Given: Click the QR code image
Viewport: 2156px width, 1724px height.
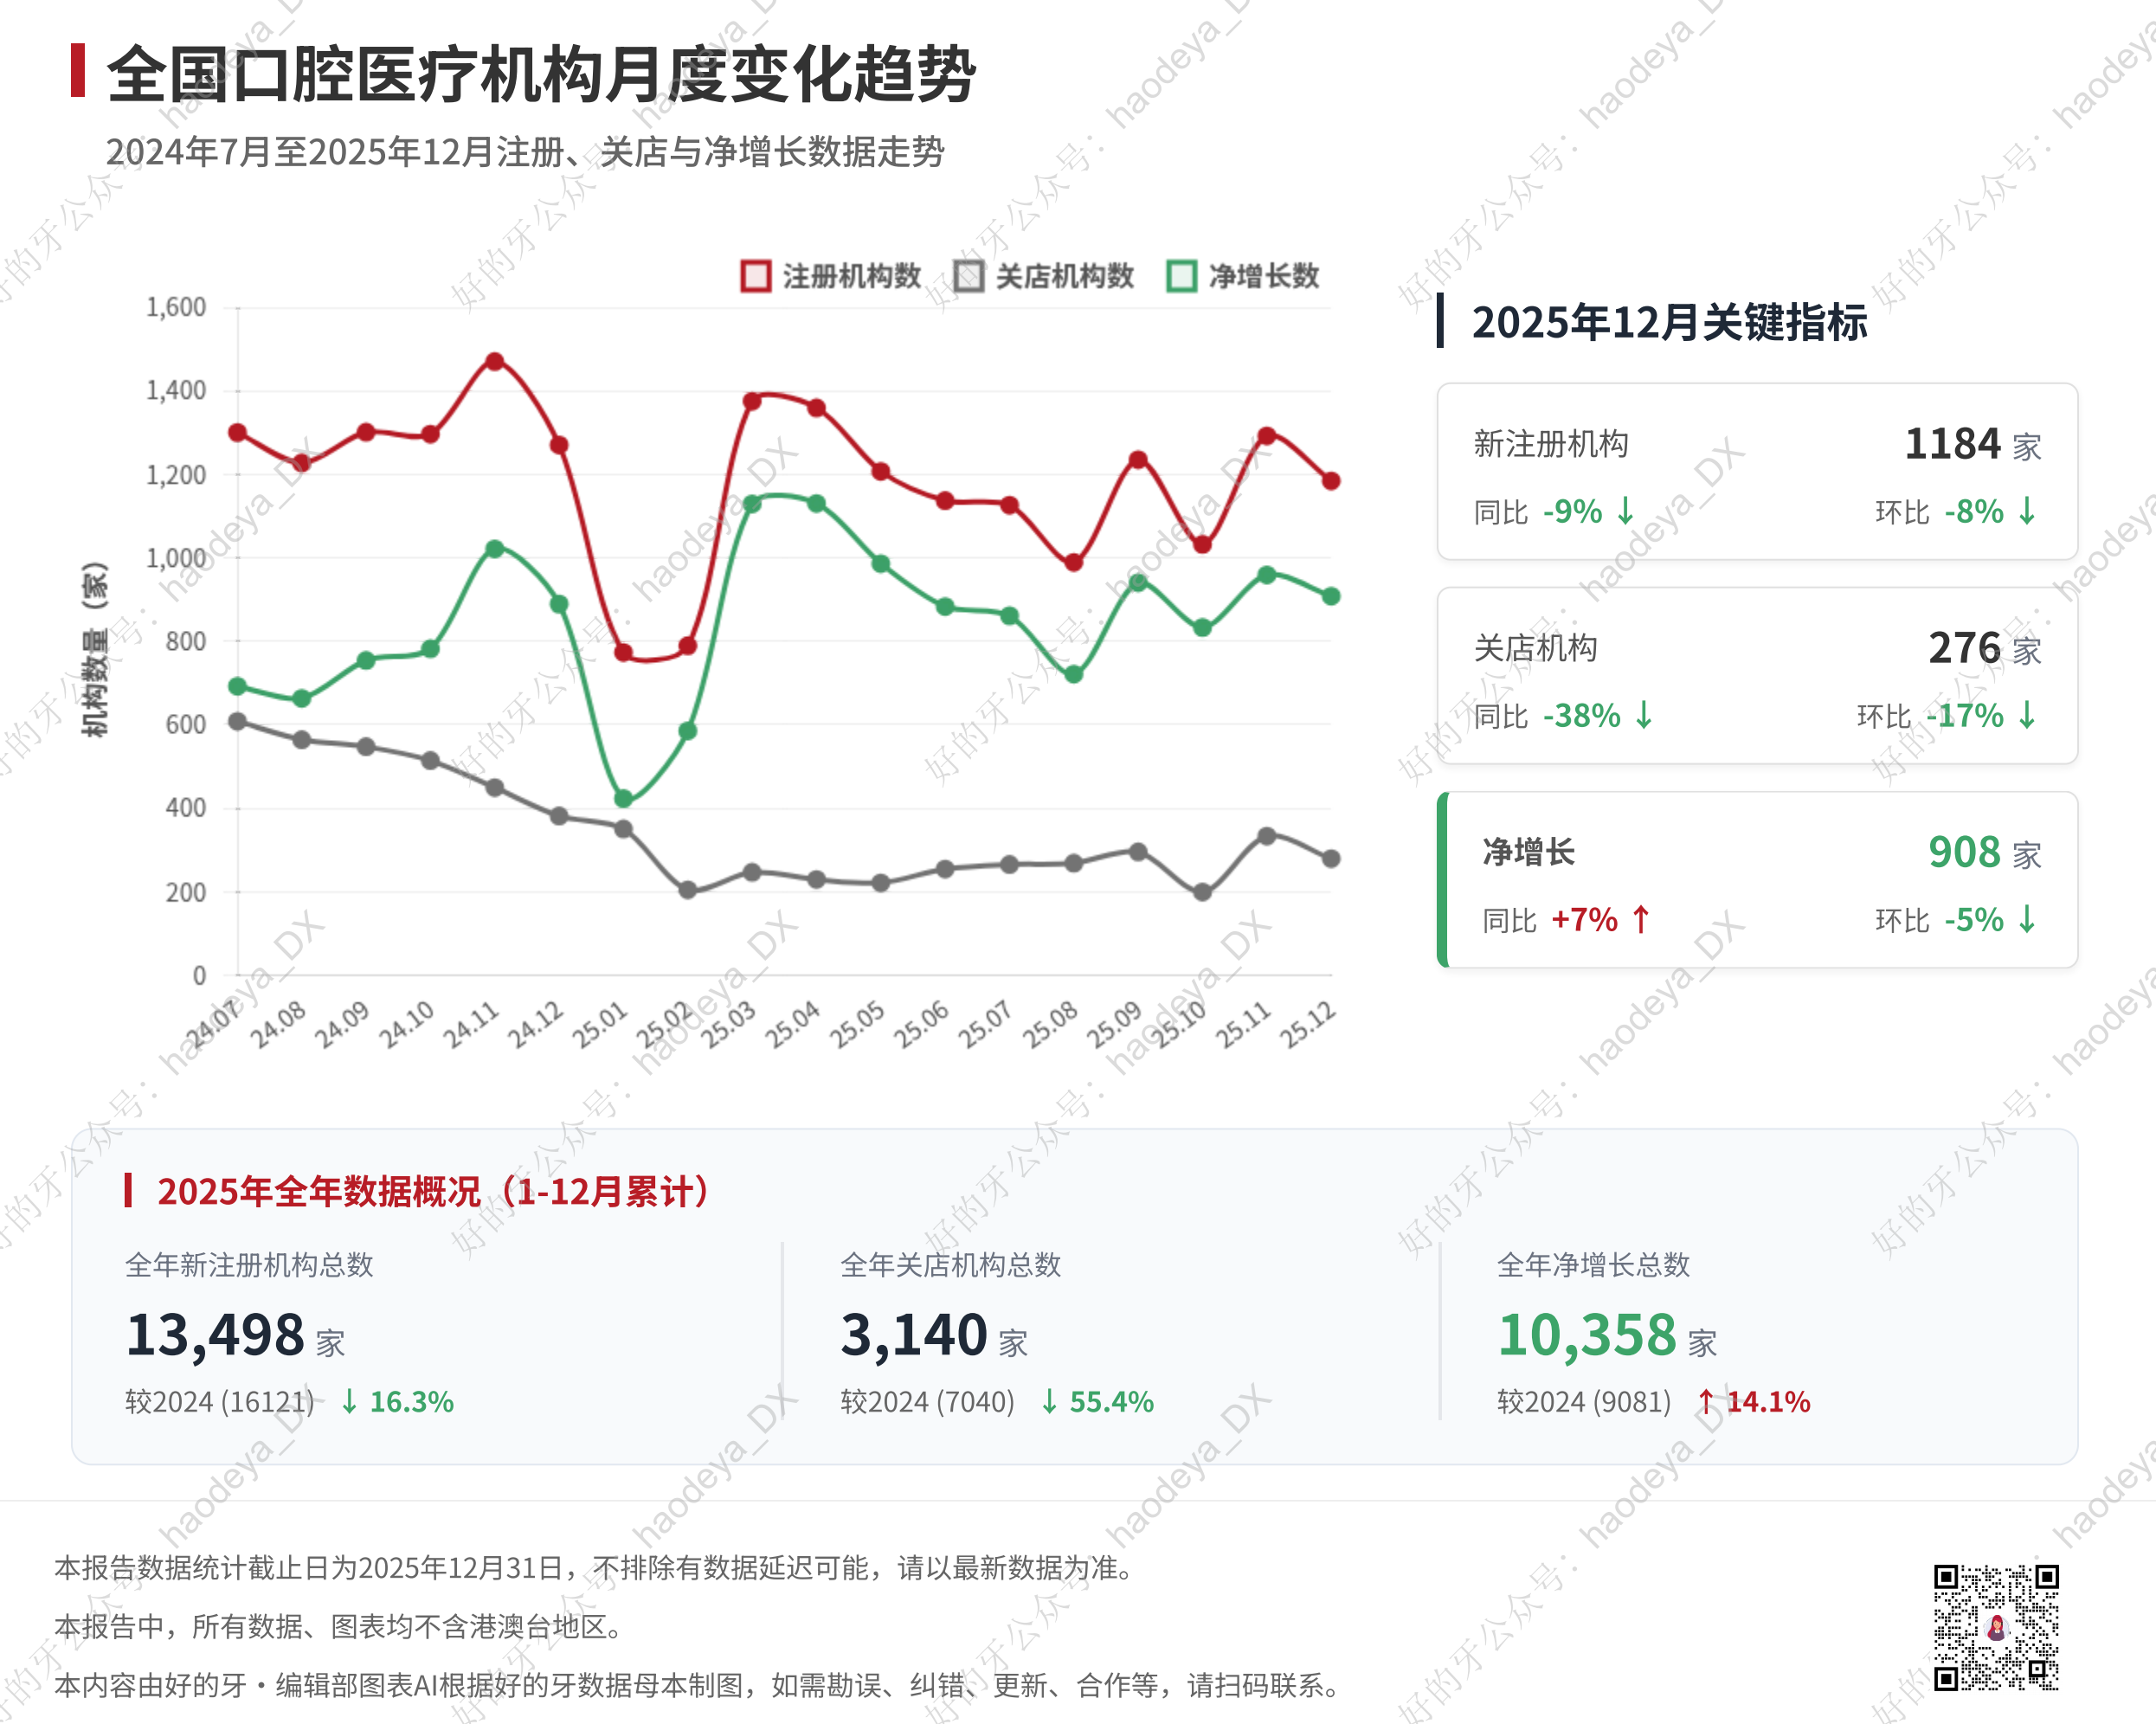Looking at the screenshot, I should point(1995,1626).
